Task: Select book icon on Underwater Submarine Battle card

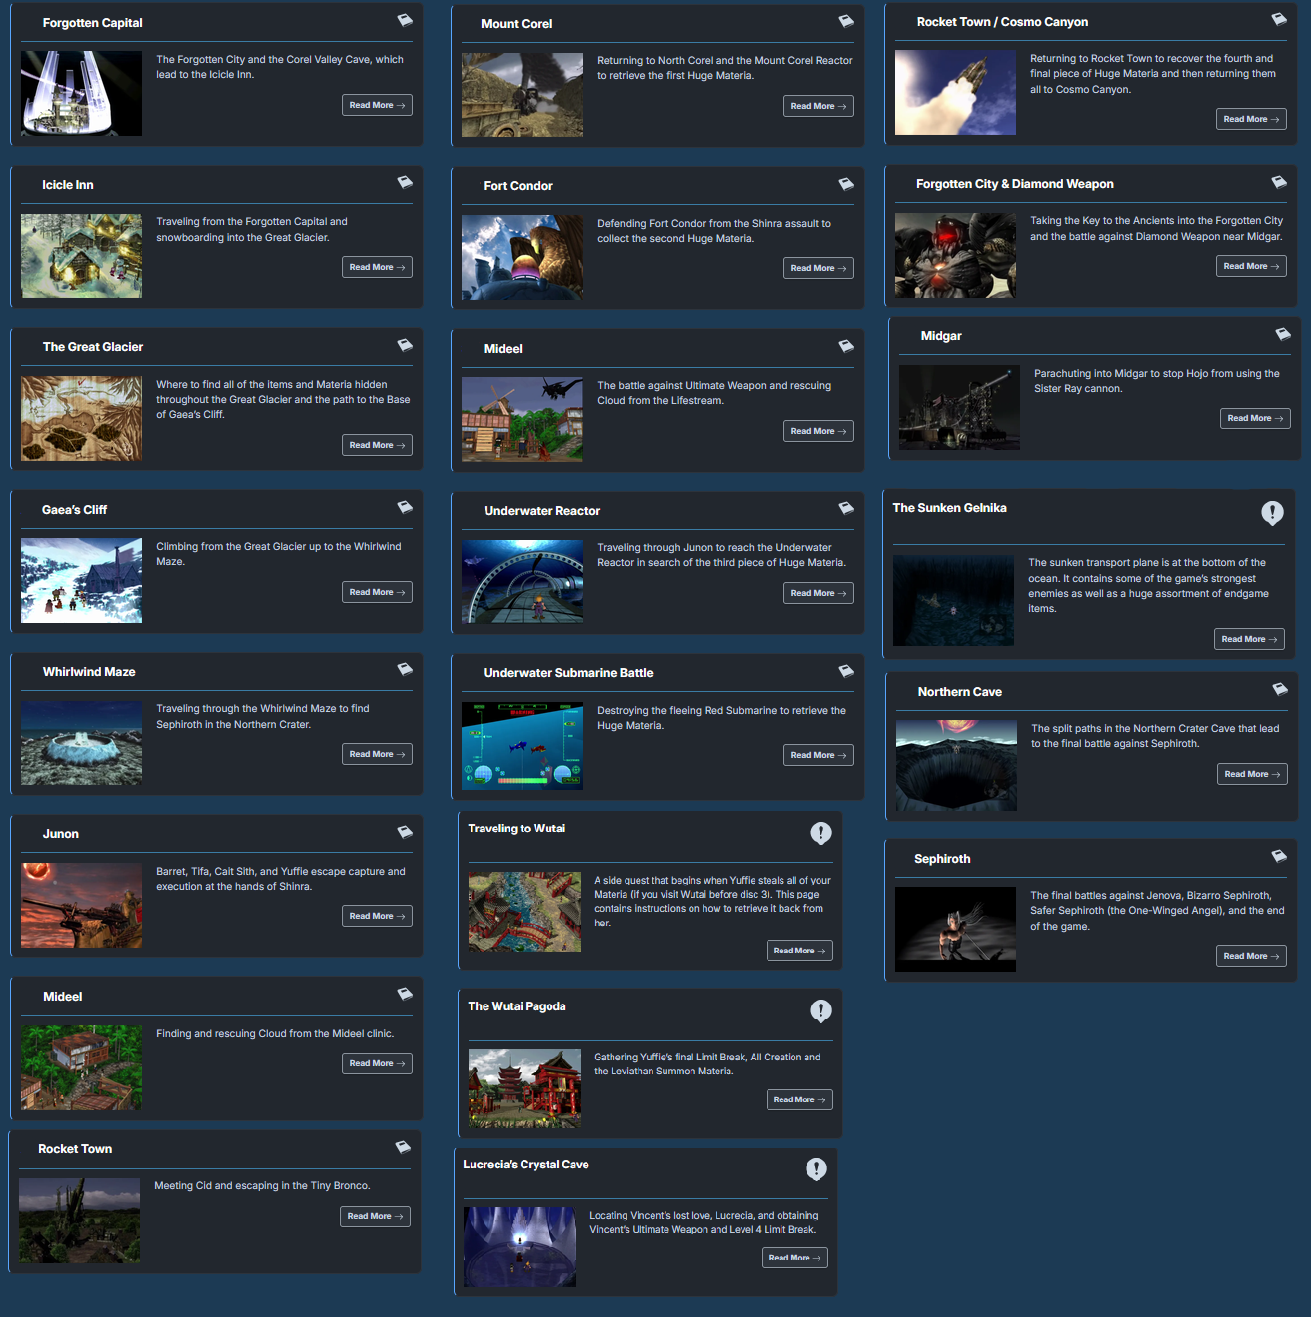Action: tap(846, 671)
